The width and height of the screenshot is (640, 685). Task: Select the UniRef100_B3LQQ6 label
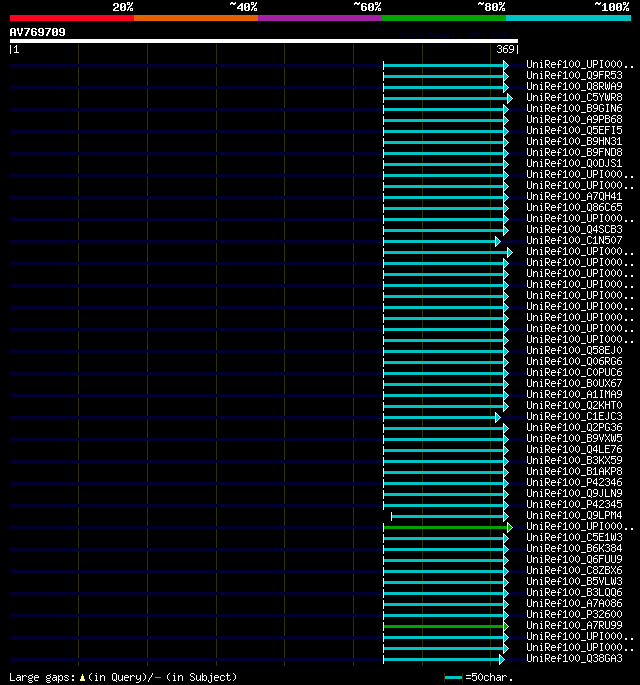[x=574, y=592]
